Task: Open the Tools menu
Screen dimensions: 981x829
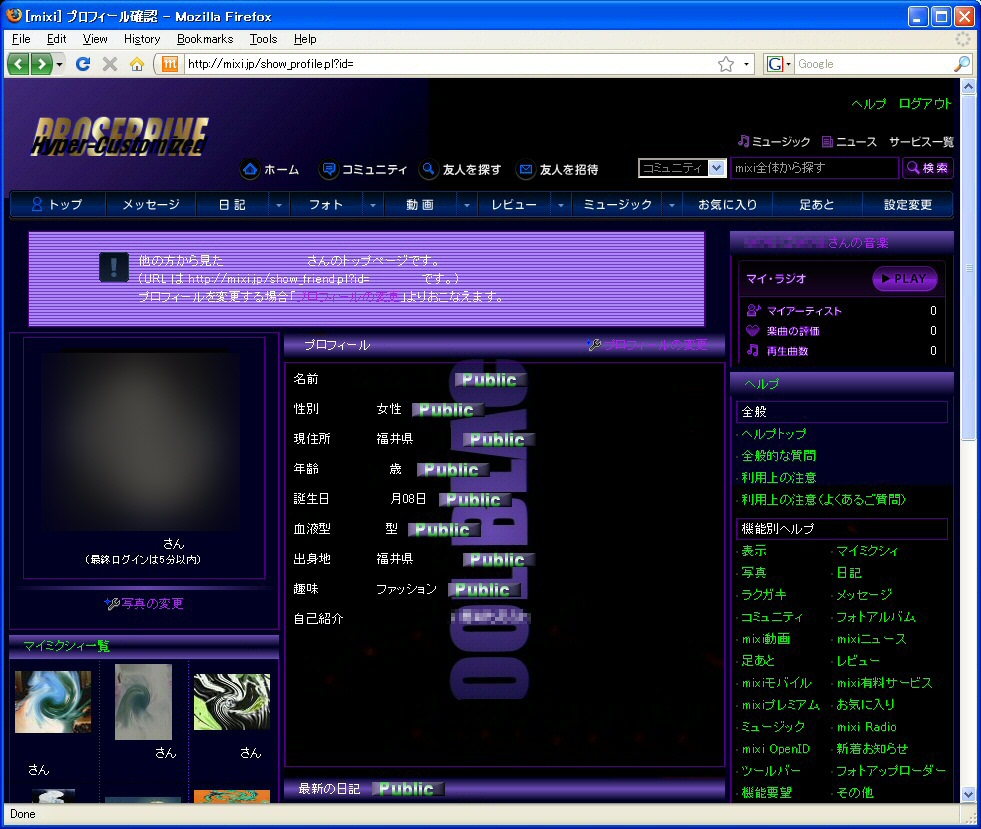Action: pos(263,39)
